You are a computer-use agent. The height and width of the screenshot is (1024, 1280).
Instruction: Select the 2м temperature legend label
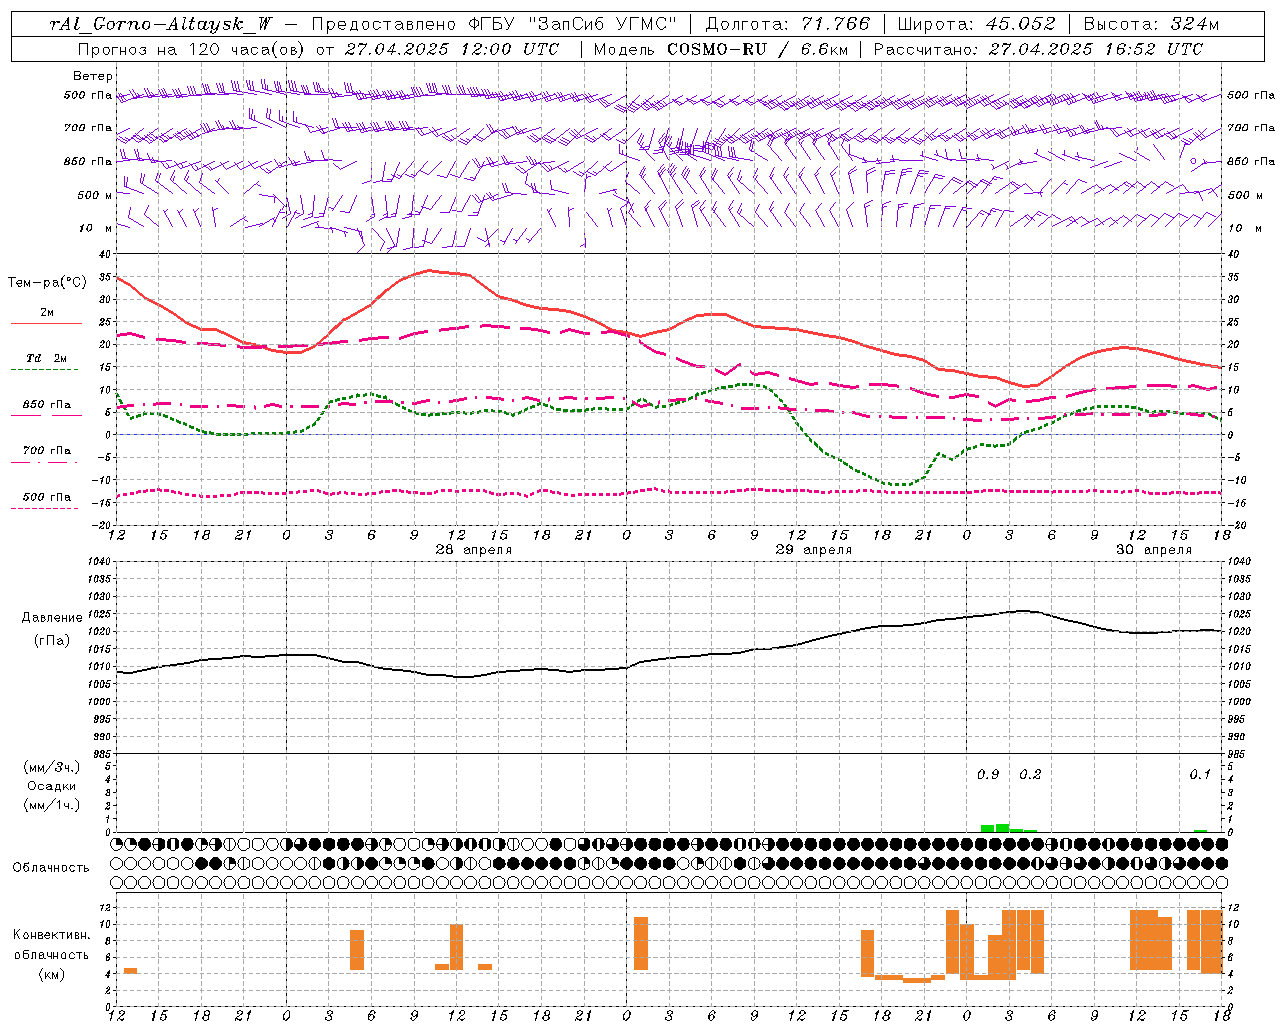point(47,312)
